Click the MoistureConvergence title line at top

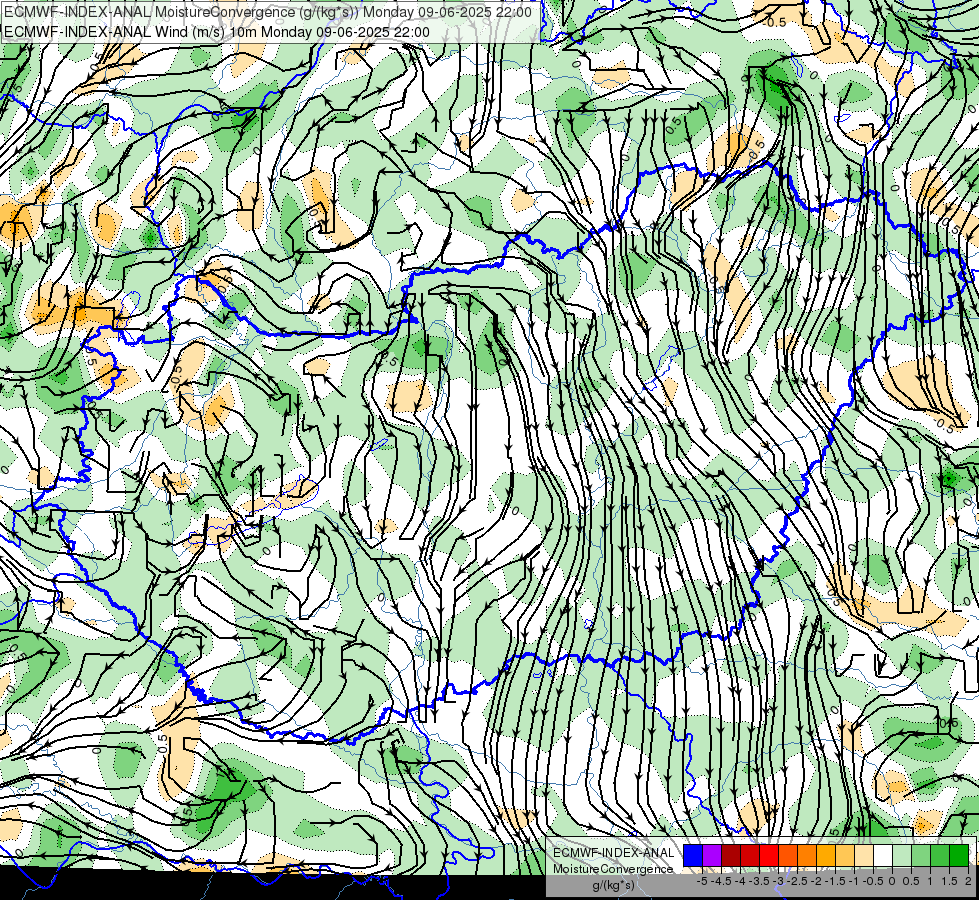[268, 12]
